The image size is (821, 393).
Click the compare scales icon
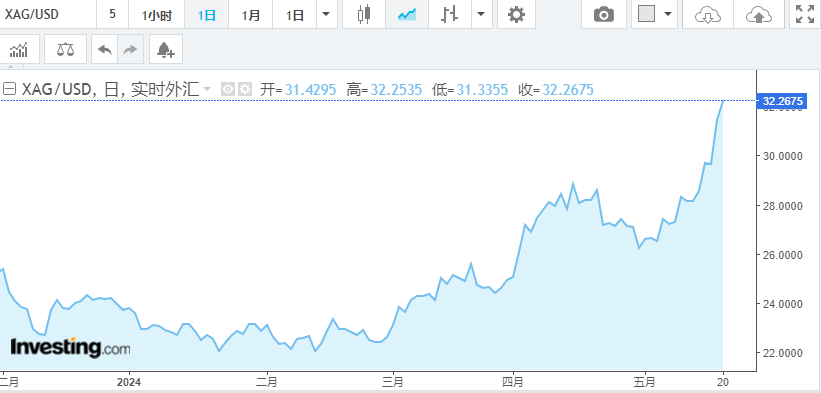coord(65,50)
